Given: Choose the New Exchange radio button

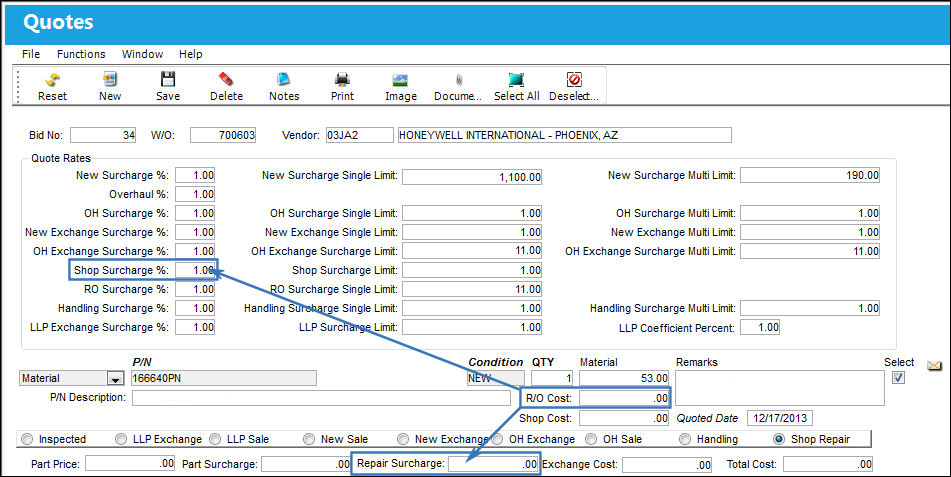Looking at the screenshot, I should point(403,439).
